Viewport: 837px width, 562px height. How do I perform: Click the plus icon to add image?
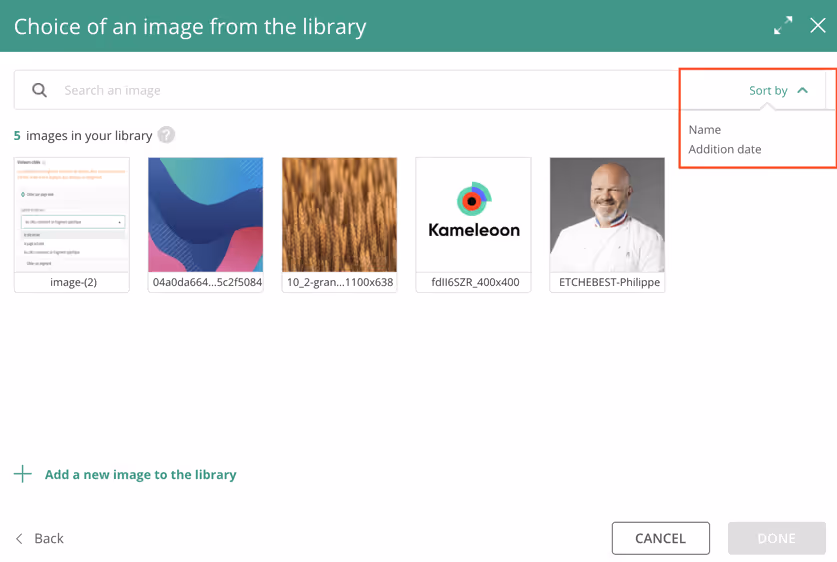click(x=22, y=474)
